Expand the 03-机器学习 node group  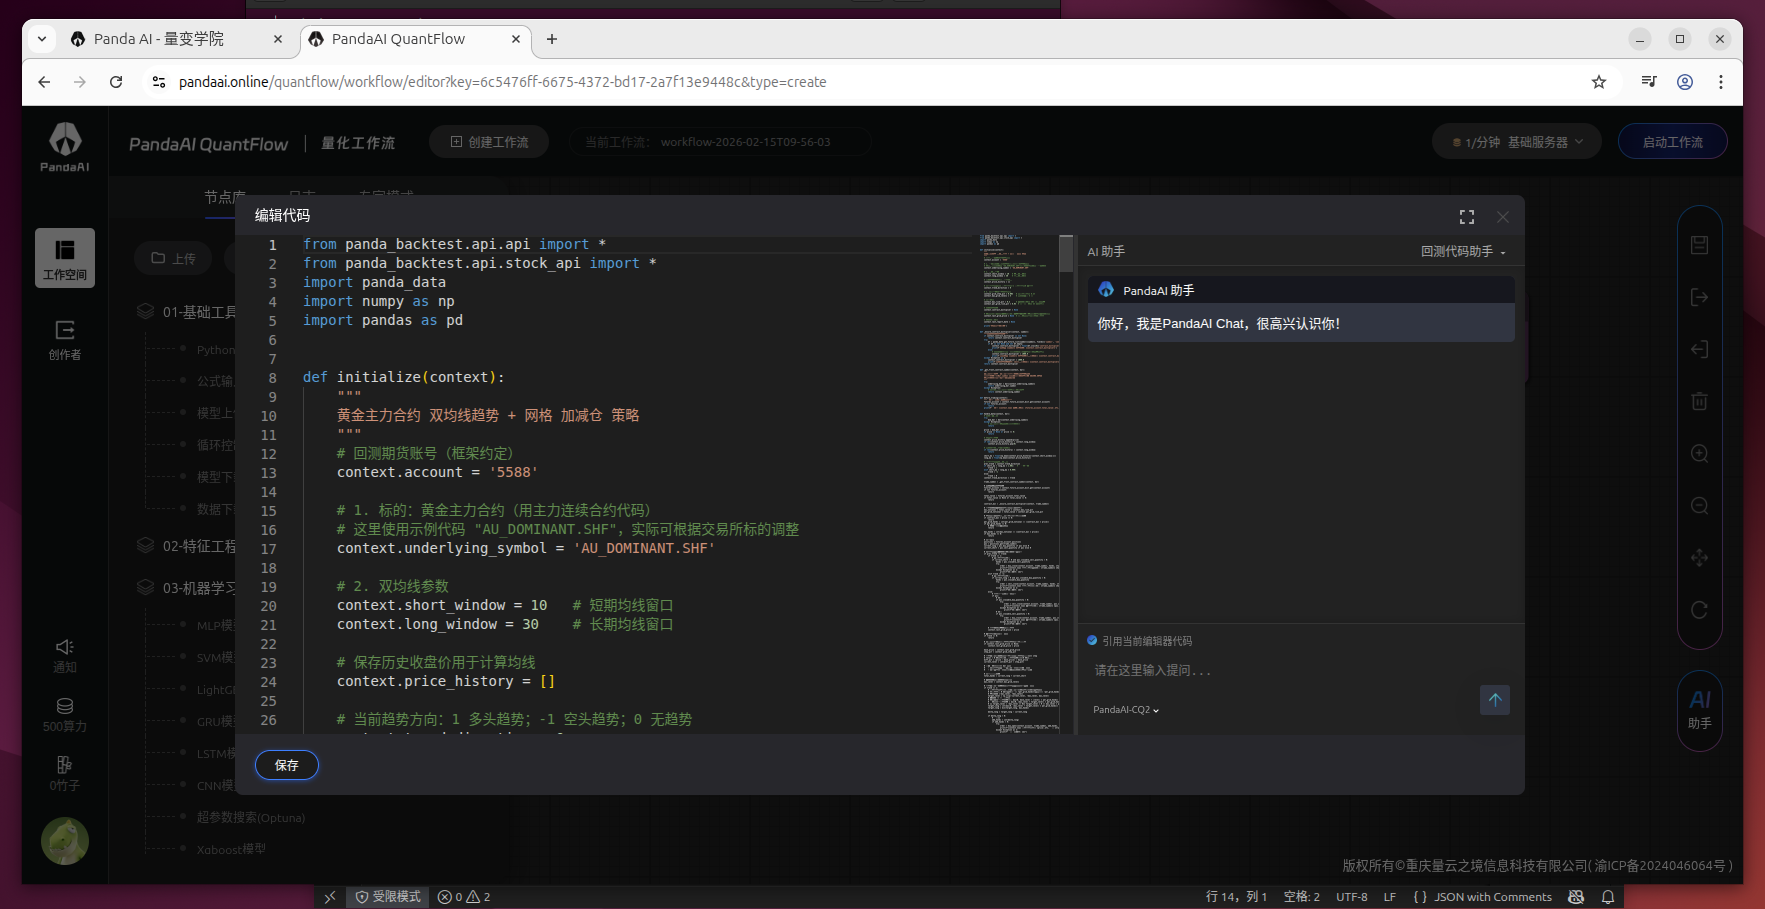pos(187,588)
